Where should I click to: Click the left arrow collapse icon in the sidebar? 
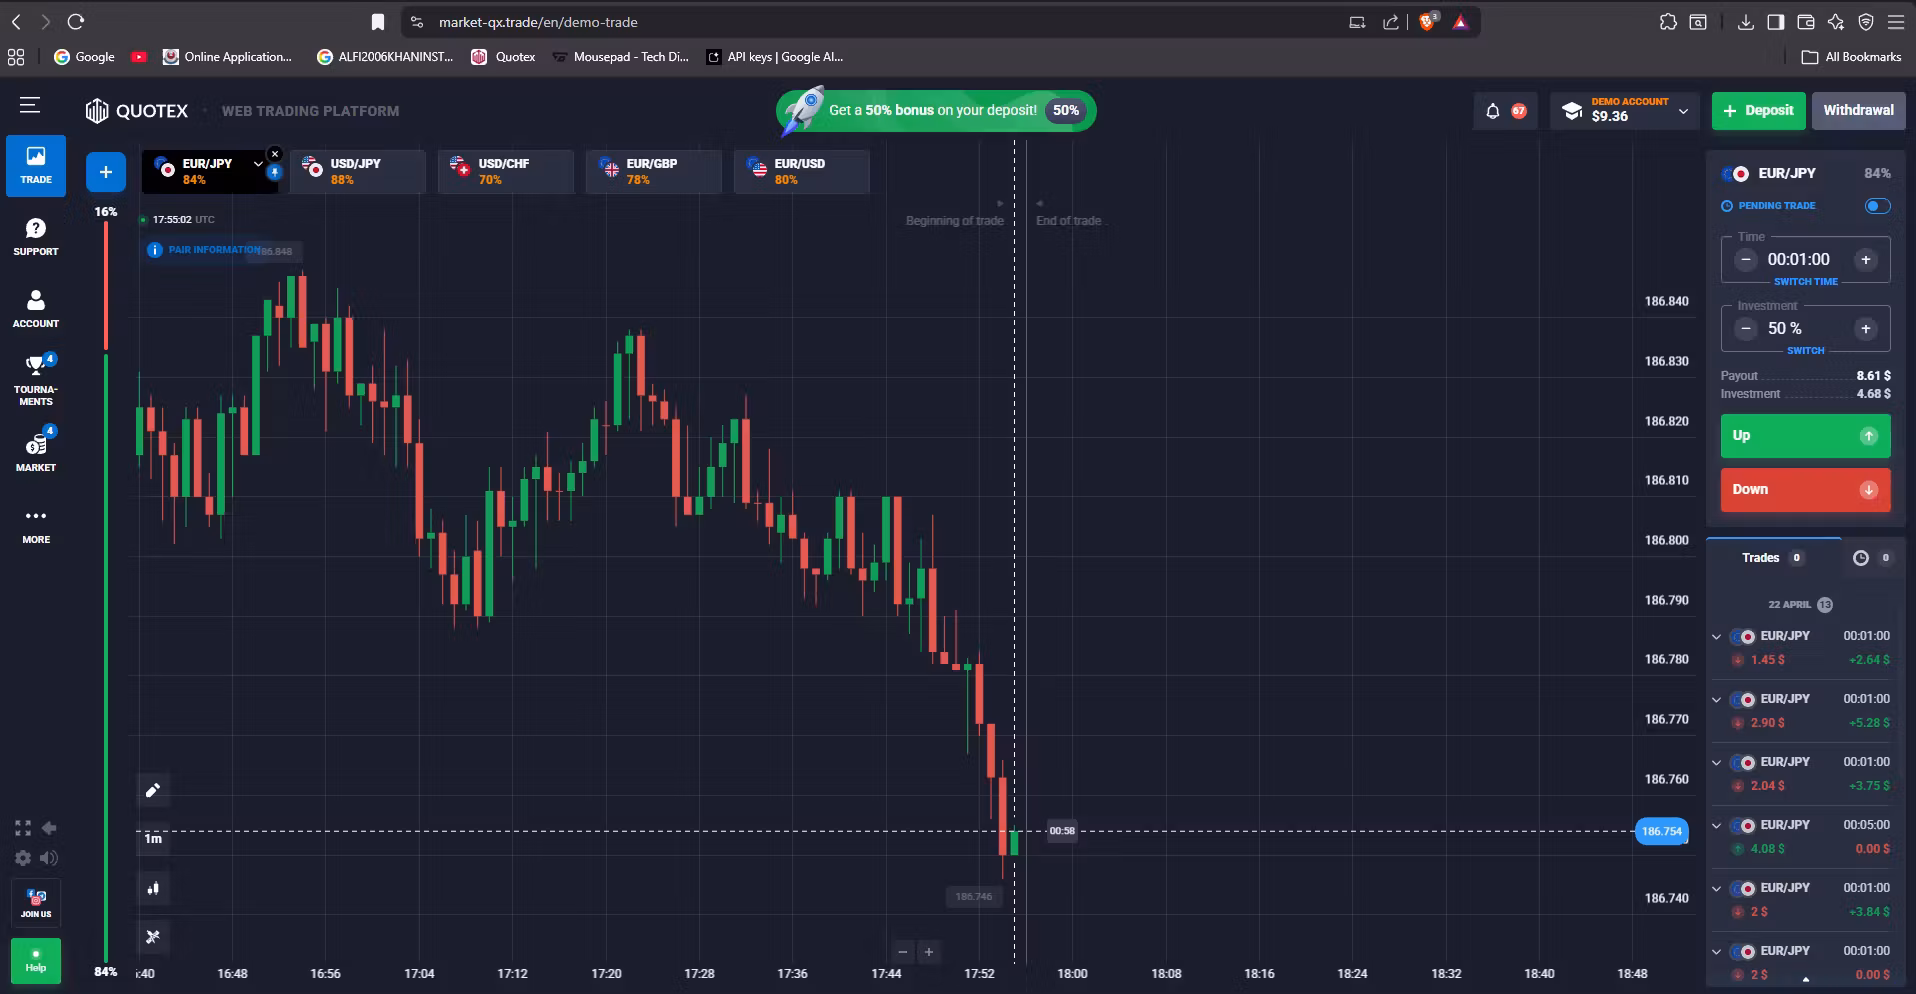pos(48,828)
